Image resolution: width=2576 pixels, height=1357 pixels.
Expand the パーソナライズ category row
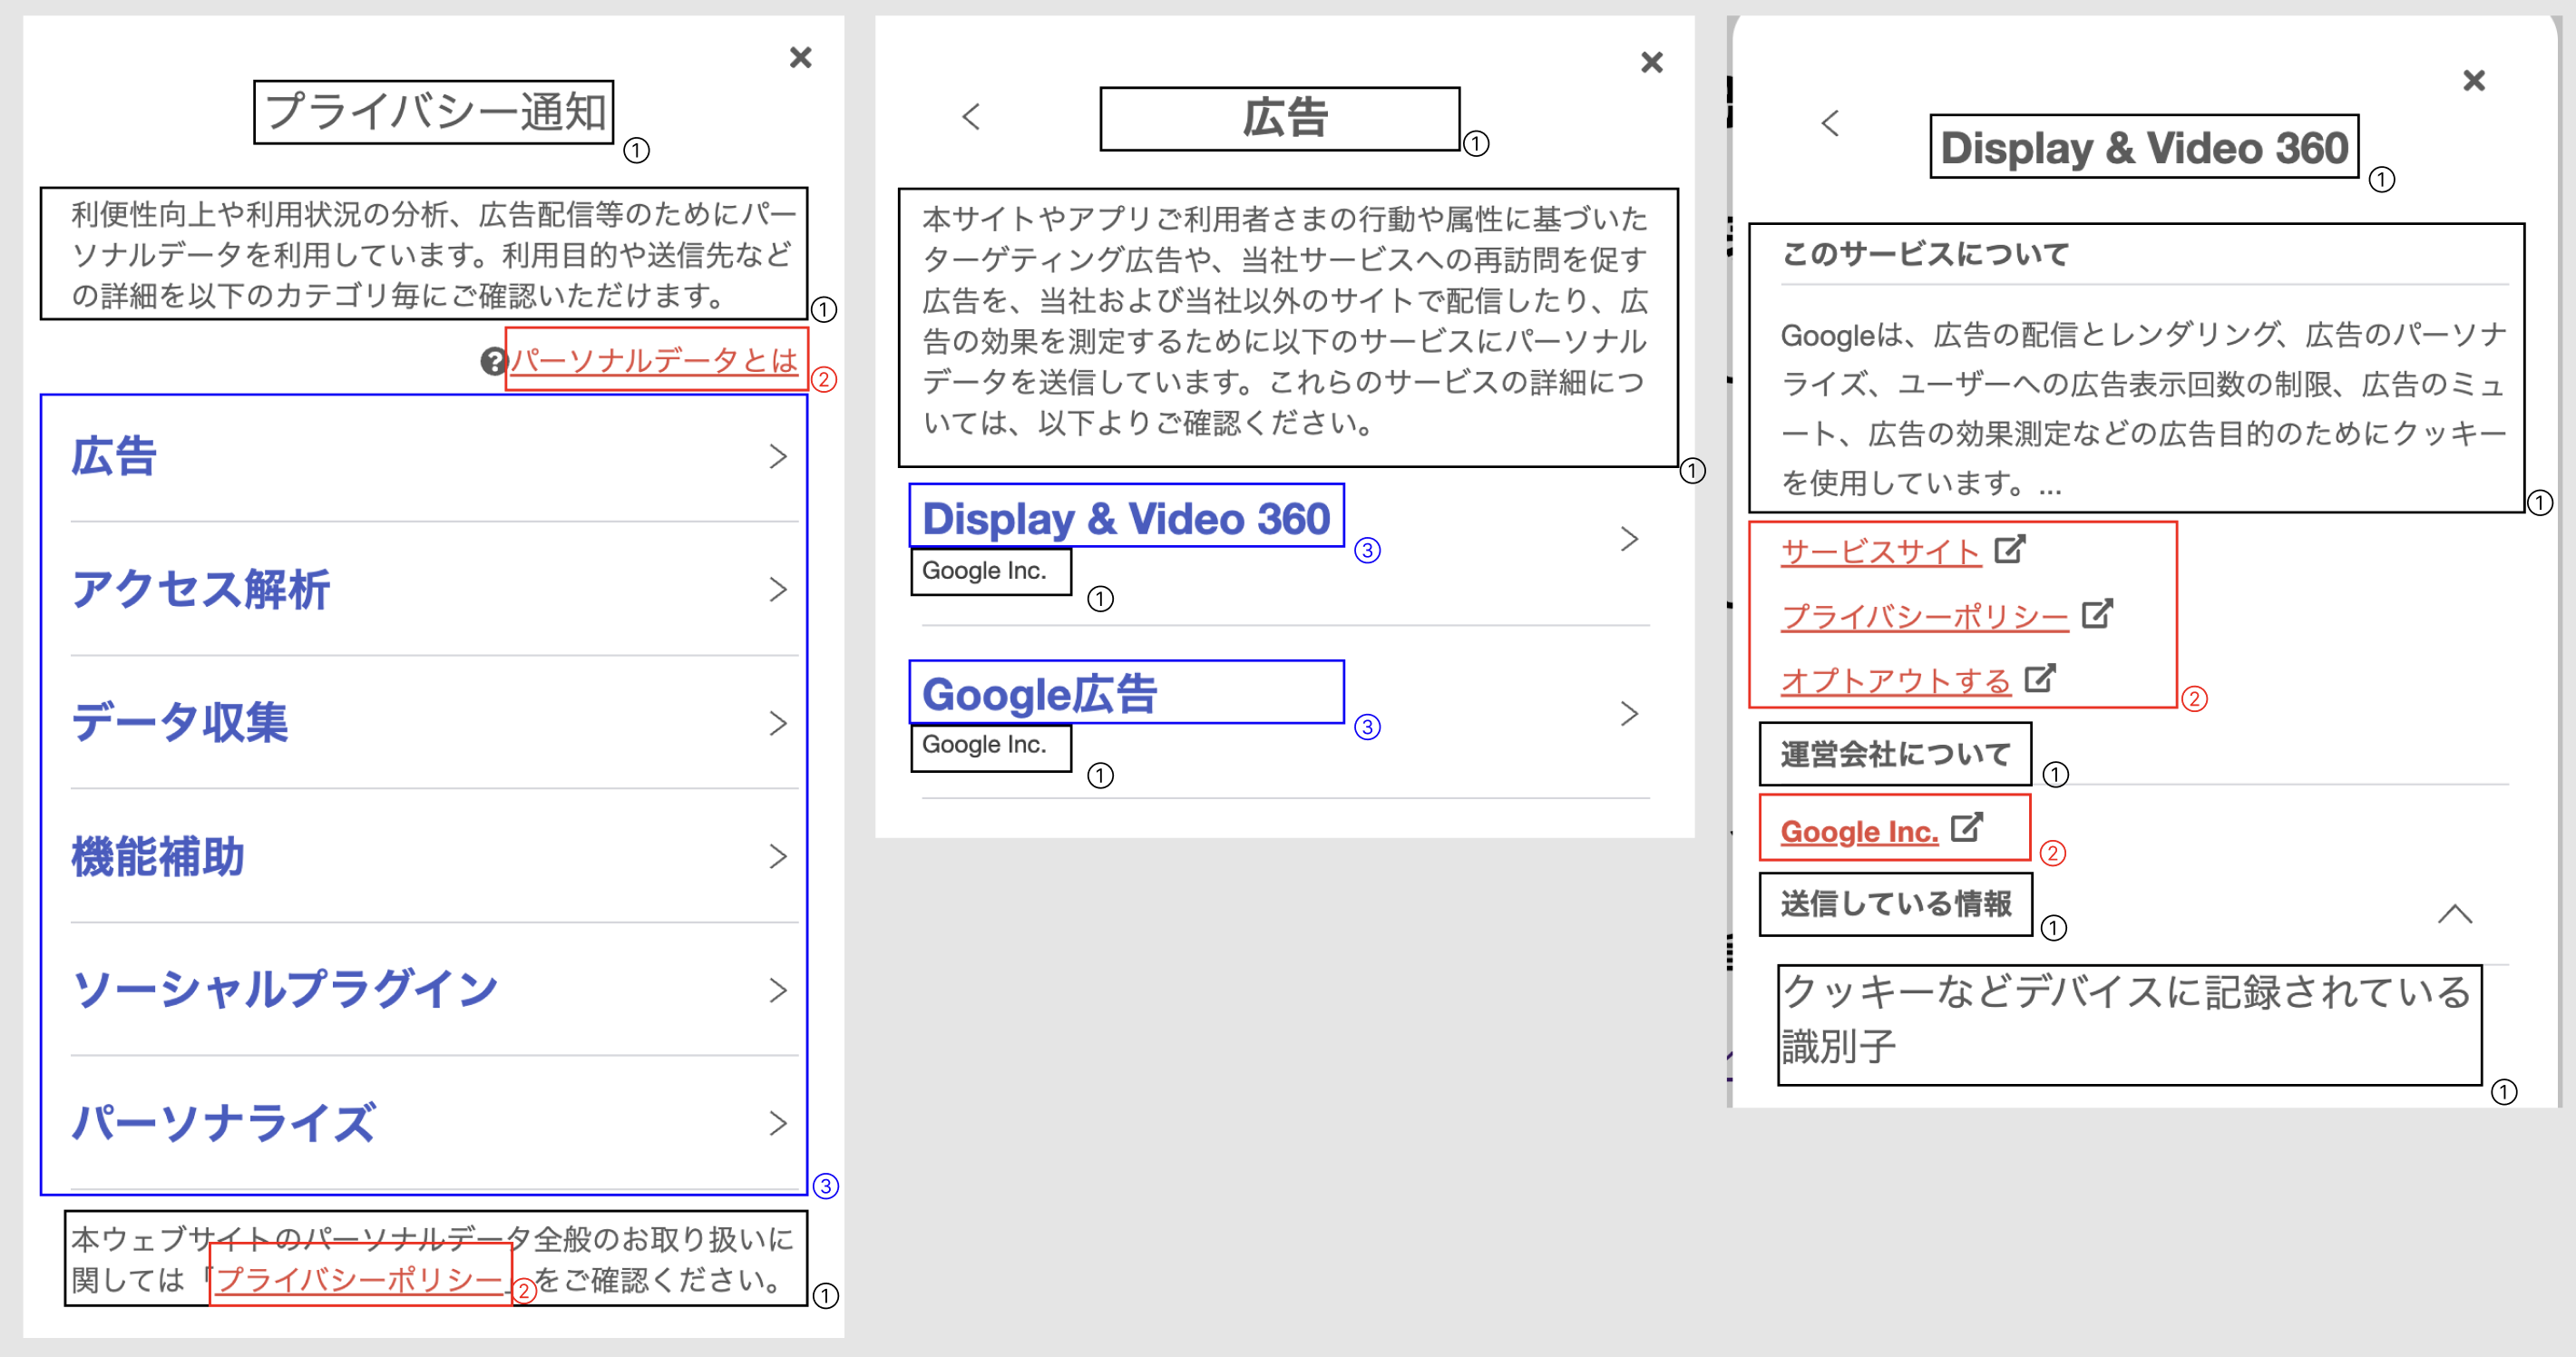[x=779, y=1124]
